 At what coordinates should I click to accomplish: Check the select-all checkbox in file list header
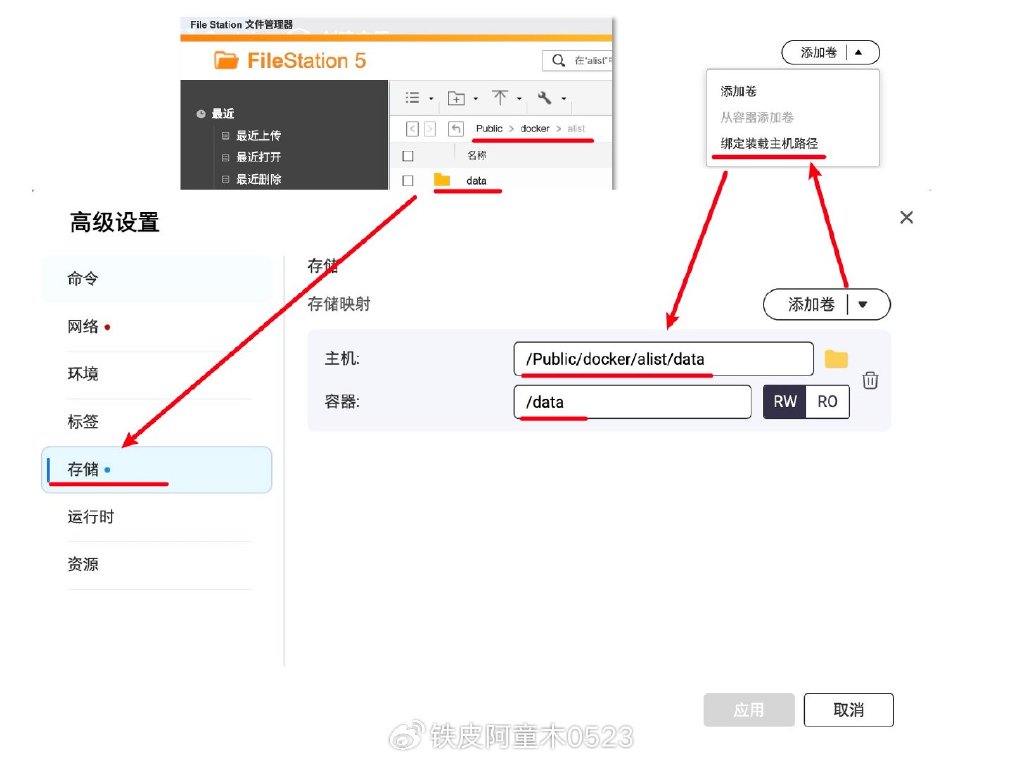pos(409,155)
